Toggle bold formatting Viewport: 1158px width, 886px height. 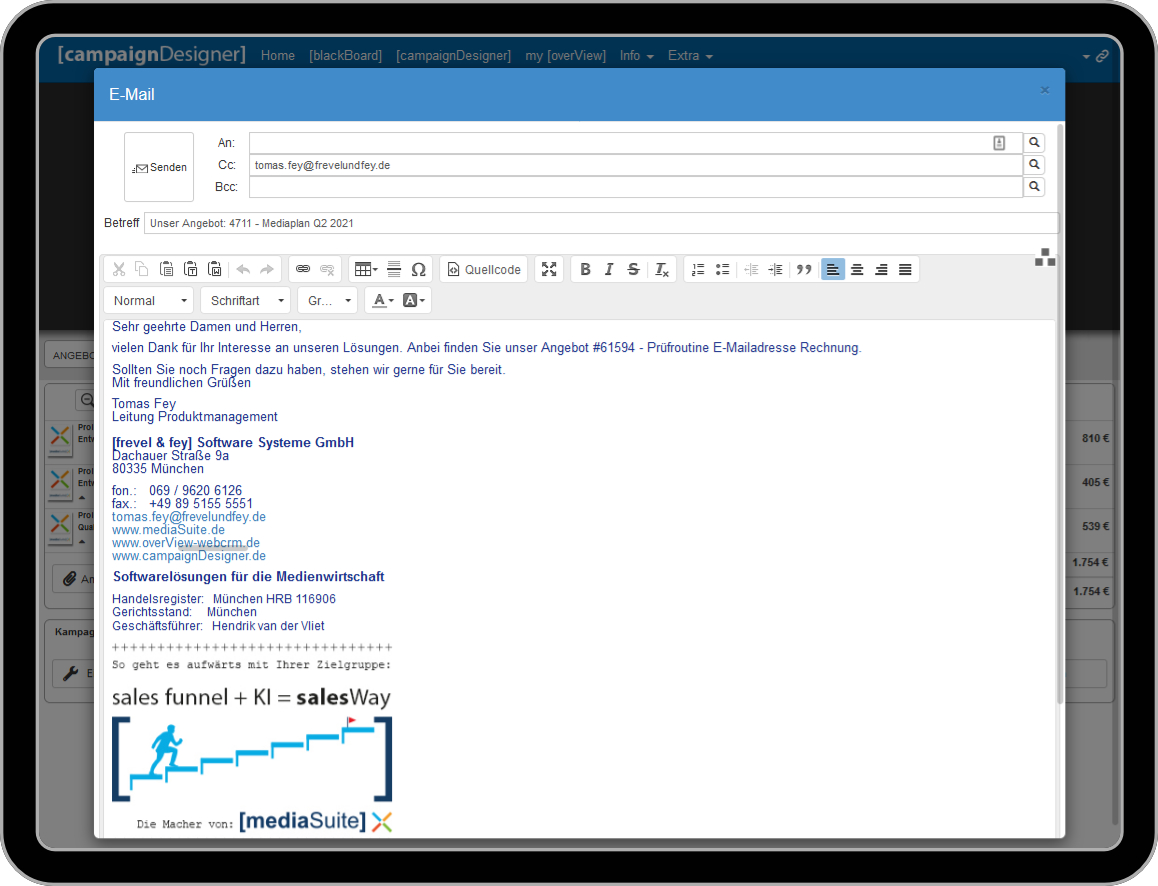pos(585,269)
